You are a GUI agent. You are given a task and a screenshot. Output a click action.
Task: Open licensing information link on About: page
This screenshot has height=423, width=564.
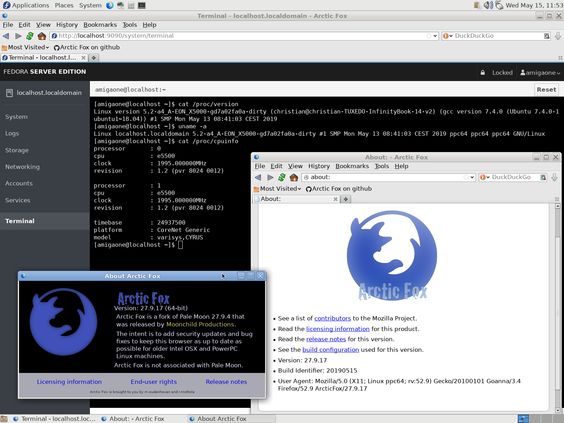[x=337, y=329]
